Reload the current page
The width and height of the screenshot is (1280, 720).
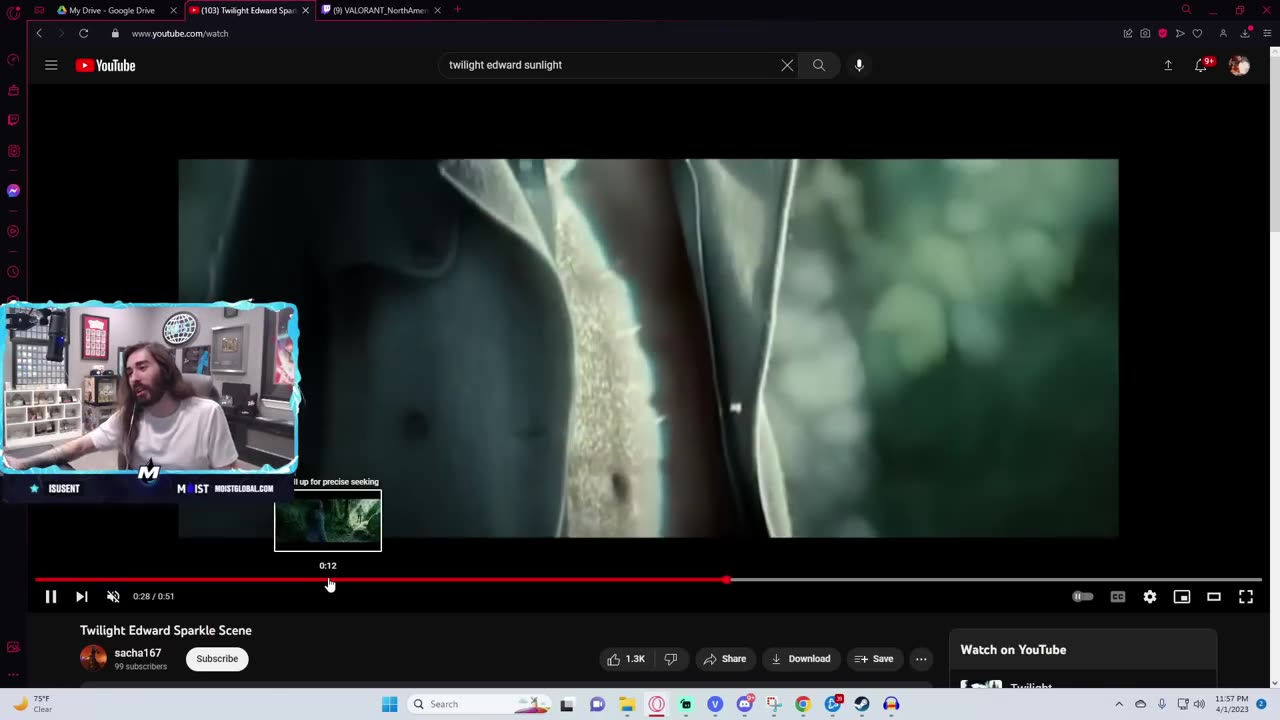pyautogui.click(x=84, y=33)
